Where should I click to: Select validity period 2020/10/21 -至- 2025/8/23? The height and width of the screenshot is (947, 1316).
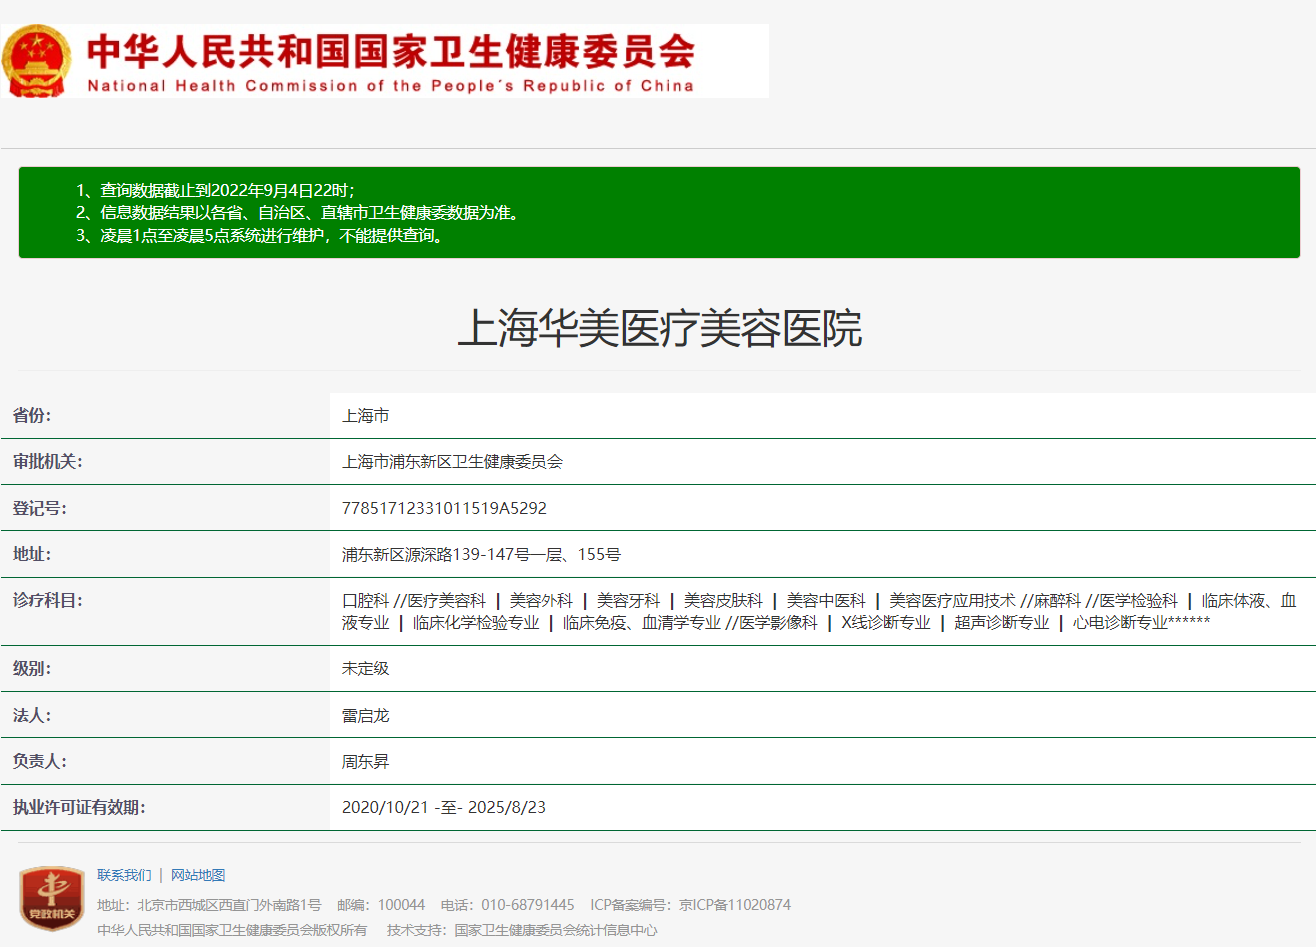[x=444, y=807]
